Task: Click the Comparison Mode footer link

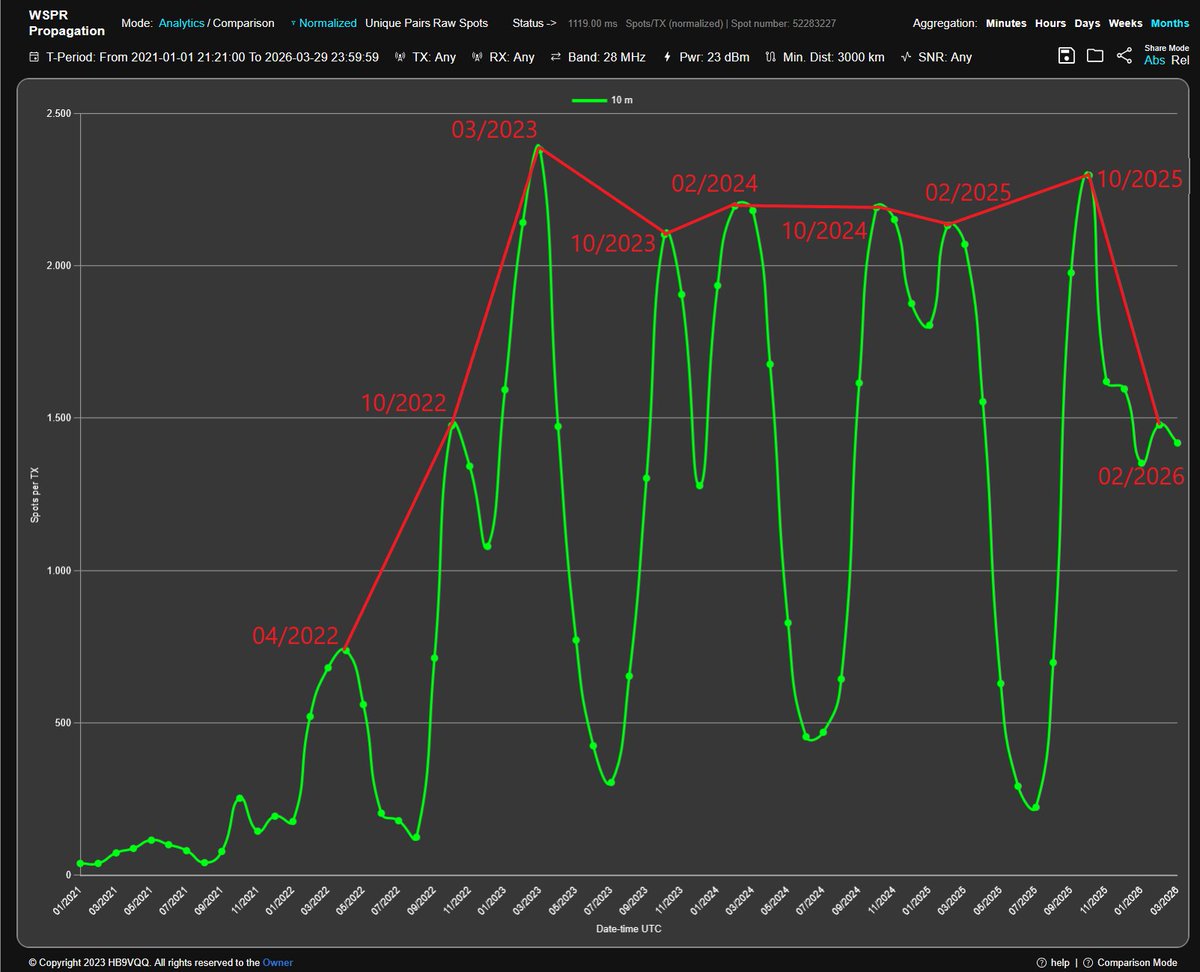Action: tap(1137, 962)
